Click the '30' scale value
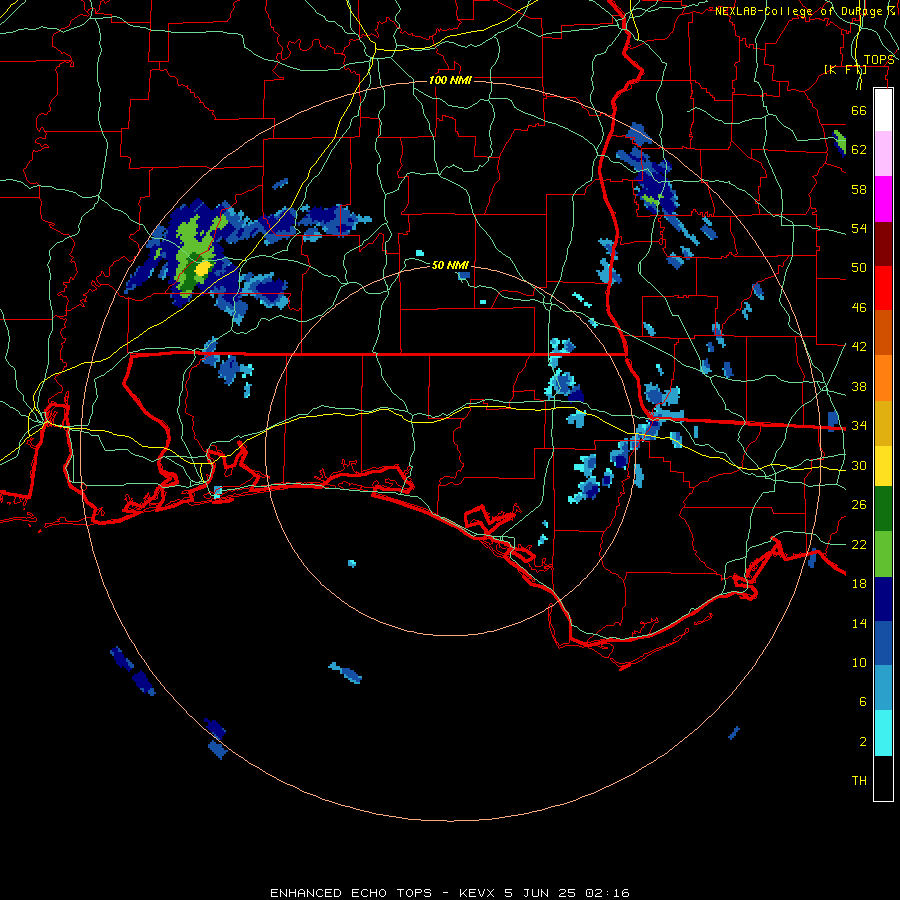Viewport: 900px width, 900px height. [x=859, y=465]
